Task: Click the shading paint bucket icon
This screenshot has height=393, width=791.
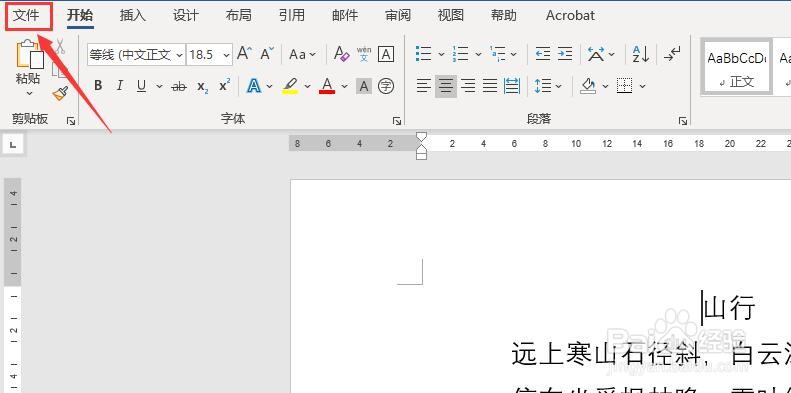Action: pos(588,86)
